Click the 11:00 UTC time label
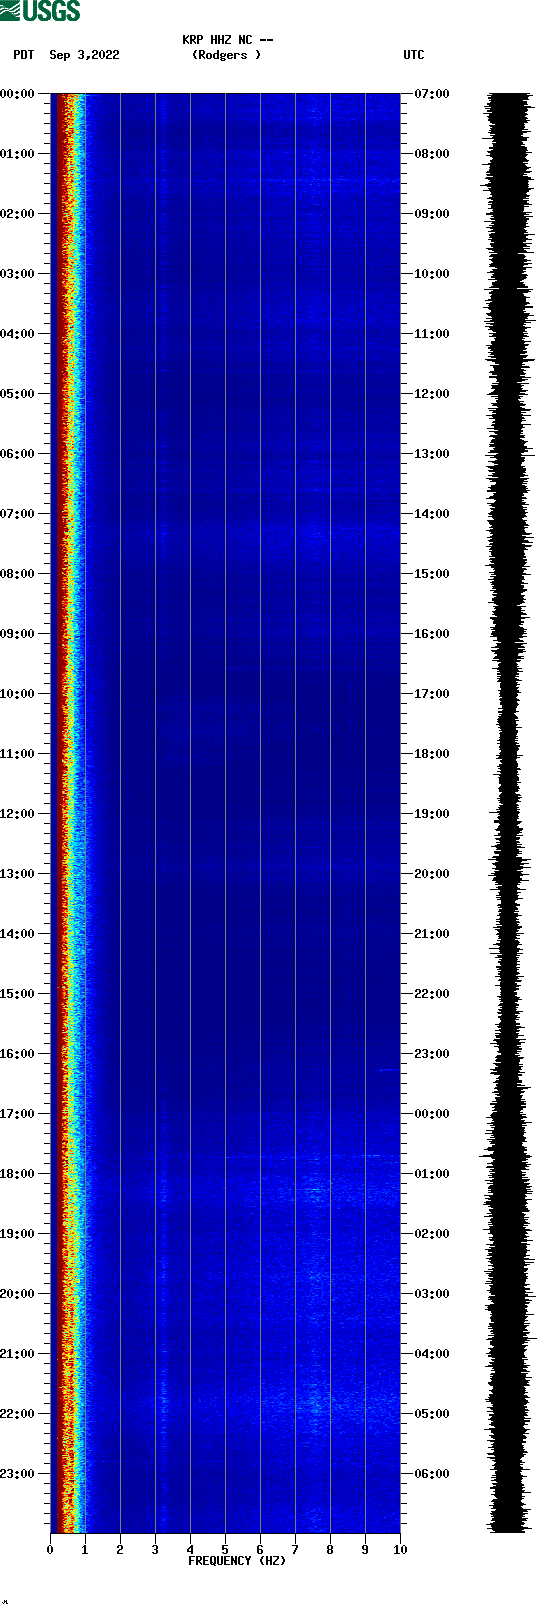This screenshot has height=1613, width=552. tap(432, 334)
